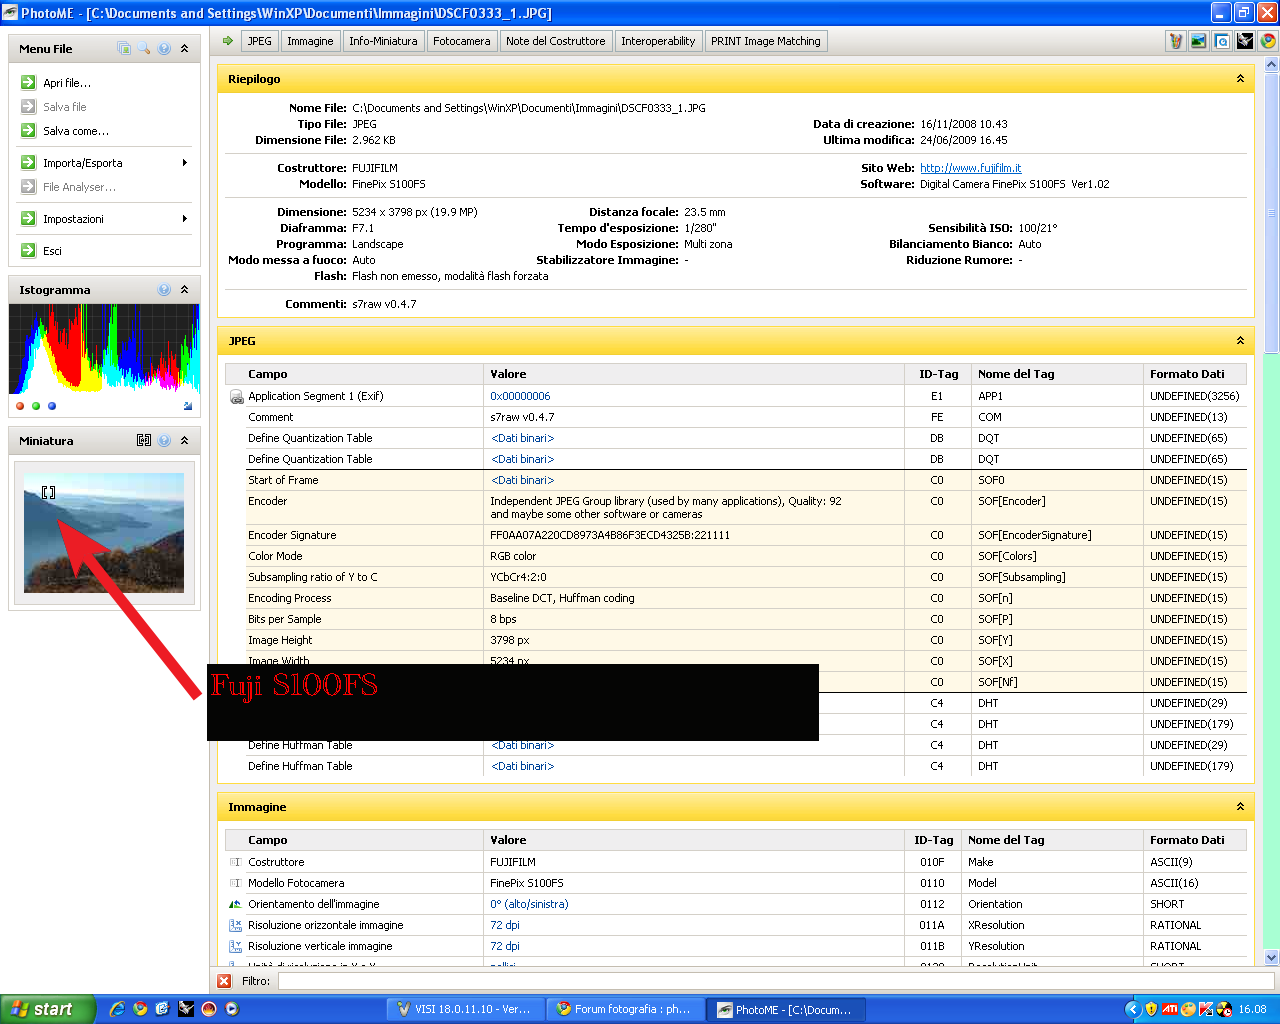Click the 0x00000006 value link
This screenshot has width=1280, height=1024.
coord(520,396)
